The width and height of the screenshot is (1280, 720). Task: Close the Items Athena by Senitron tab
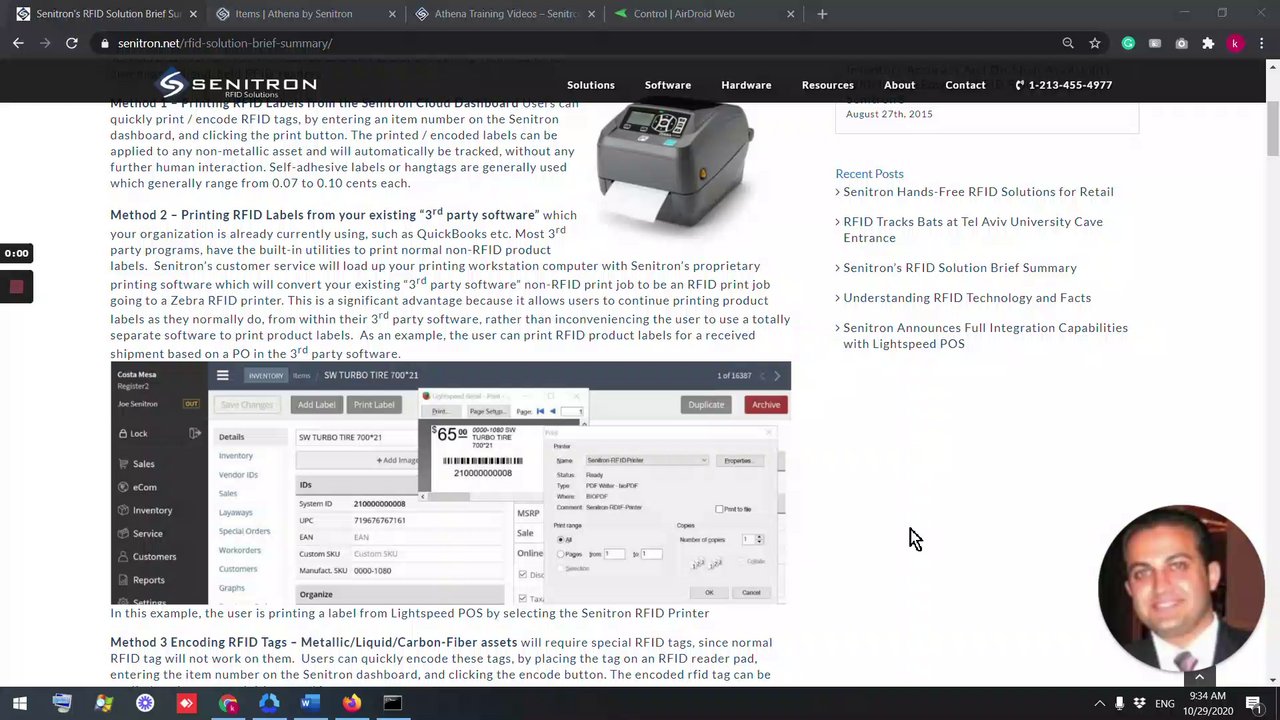392,14
